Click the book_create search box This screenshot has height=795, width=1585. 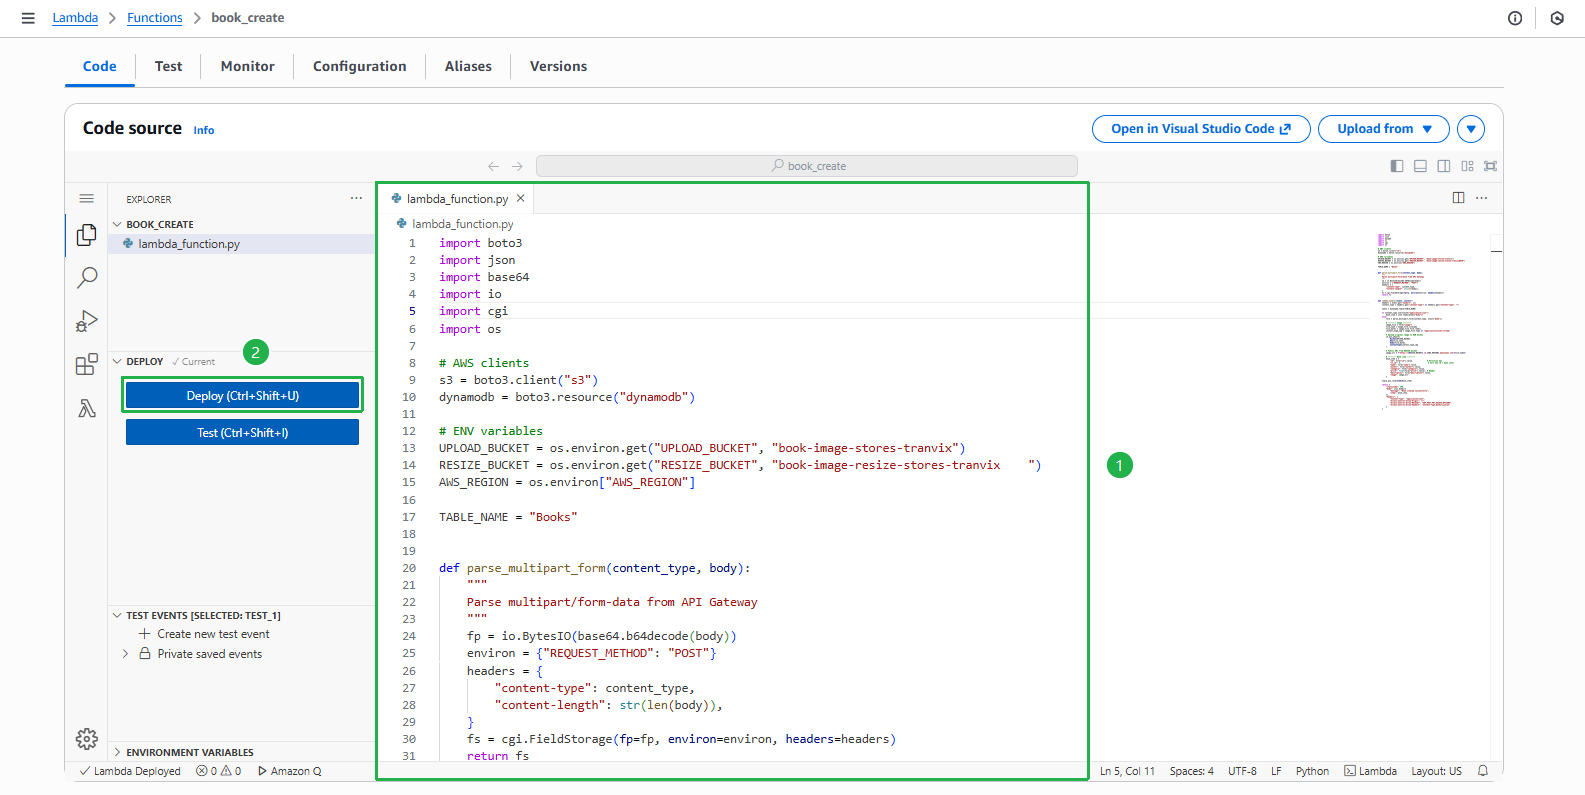[807, 166]
